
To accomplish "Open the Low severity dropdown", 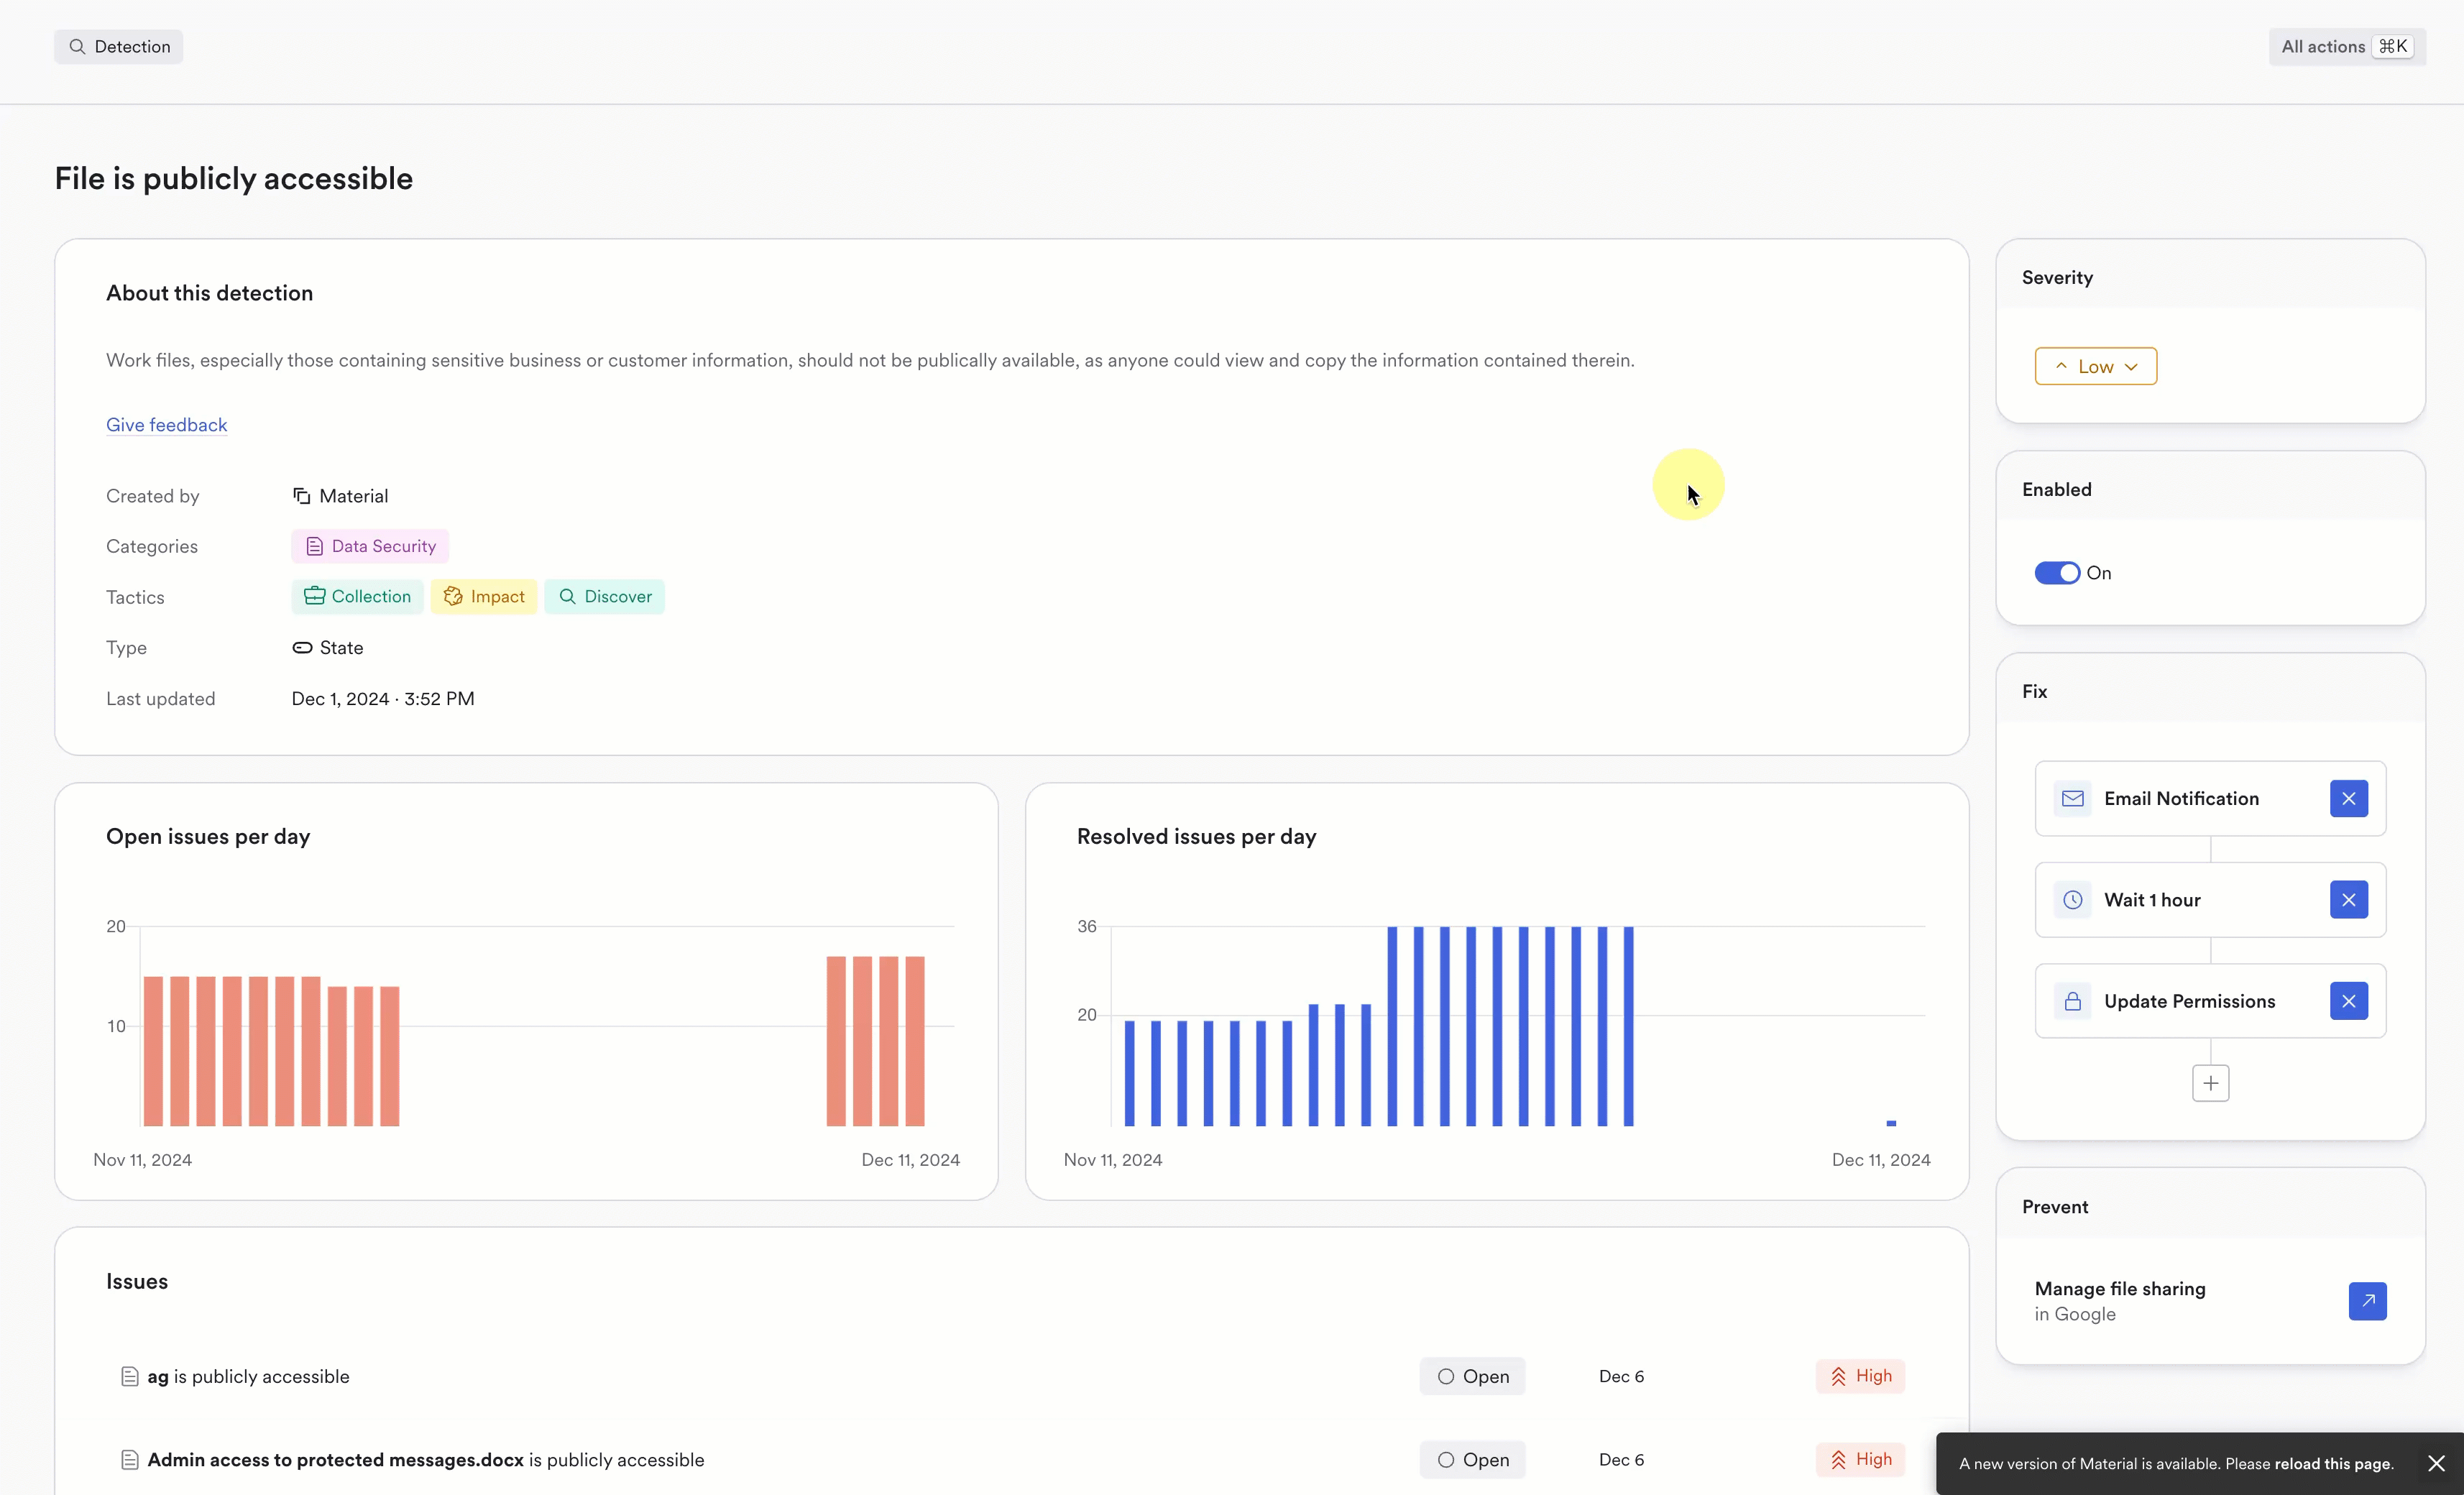I will (2095, 366).
